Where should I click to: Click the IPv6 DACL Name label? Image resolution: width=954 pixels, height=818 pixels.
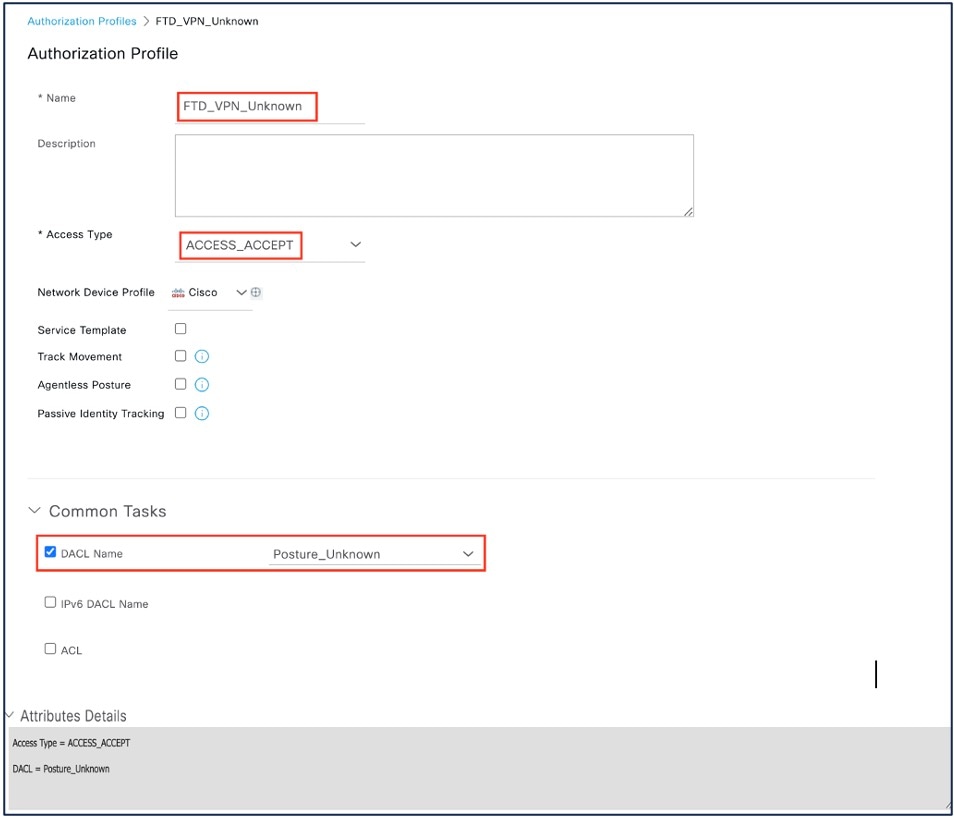105,604
